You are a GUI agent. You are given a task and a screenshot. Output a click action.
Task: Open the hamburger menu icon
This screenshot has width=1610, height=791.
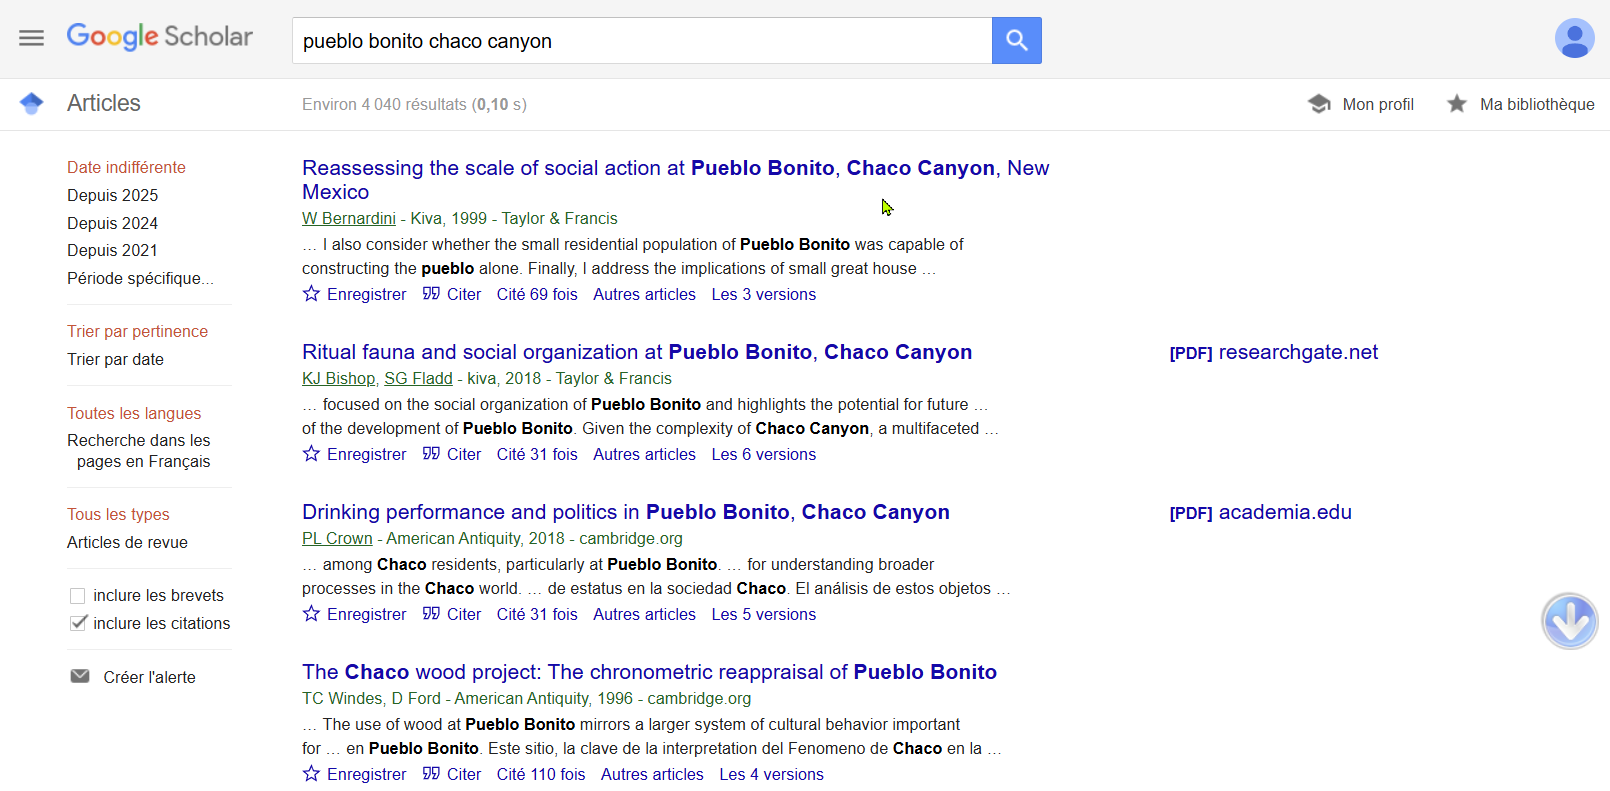pos(31,38)
